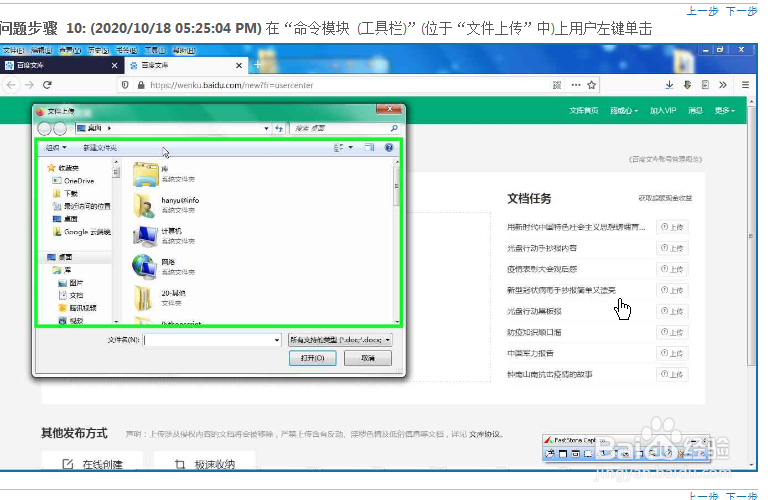This screenshot has width=775, height=500.
Task: Click the 打开(O) open button
Action: (x=312, y=358)
